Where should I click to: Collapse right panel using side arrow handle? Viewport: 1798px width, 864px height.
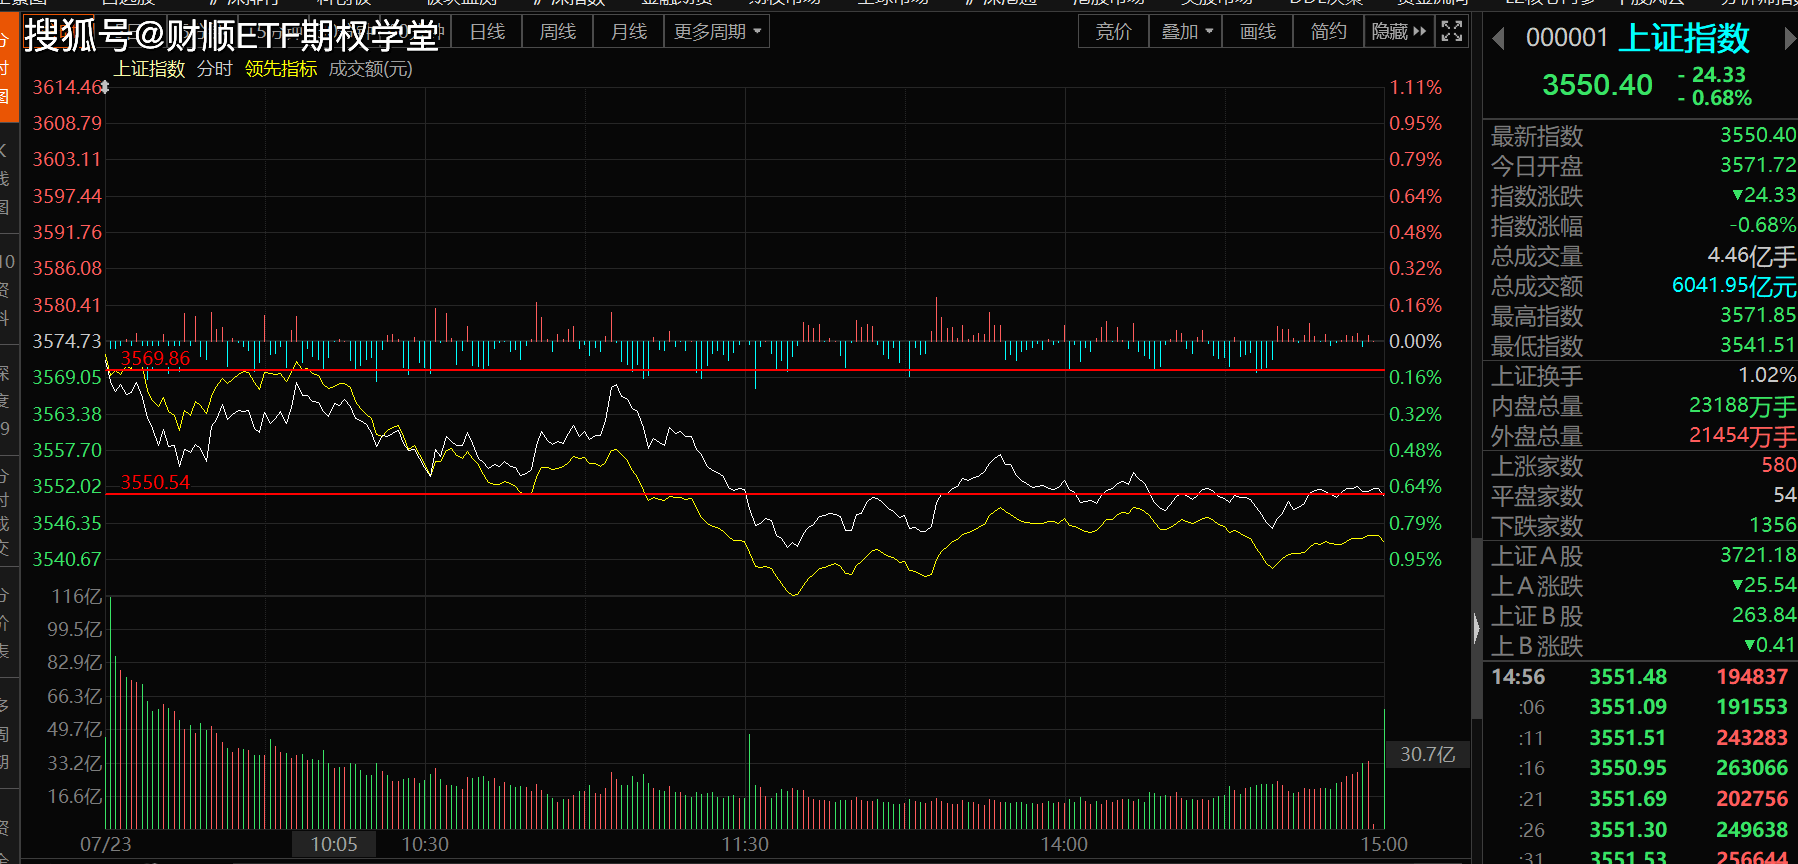click(x=1477, y=628)
